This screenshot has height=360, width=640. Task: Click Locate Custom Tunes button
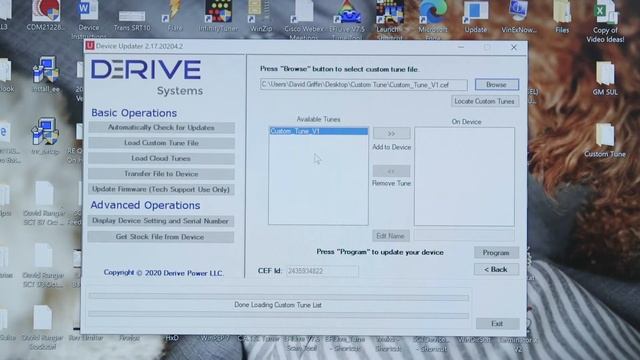485,101
